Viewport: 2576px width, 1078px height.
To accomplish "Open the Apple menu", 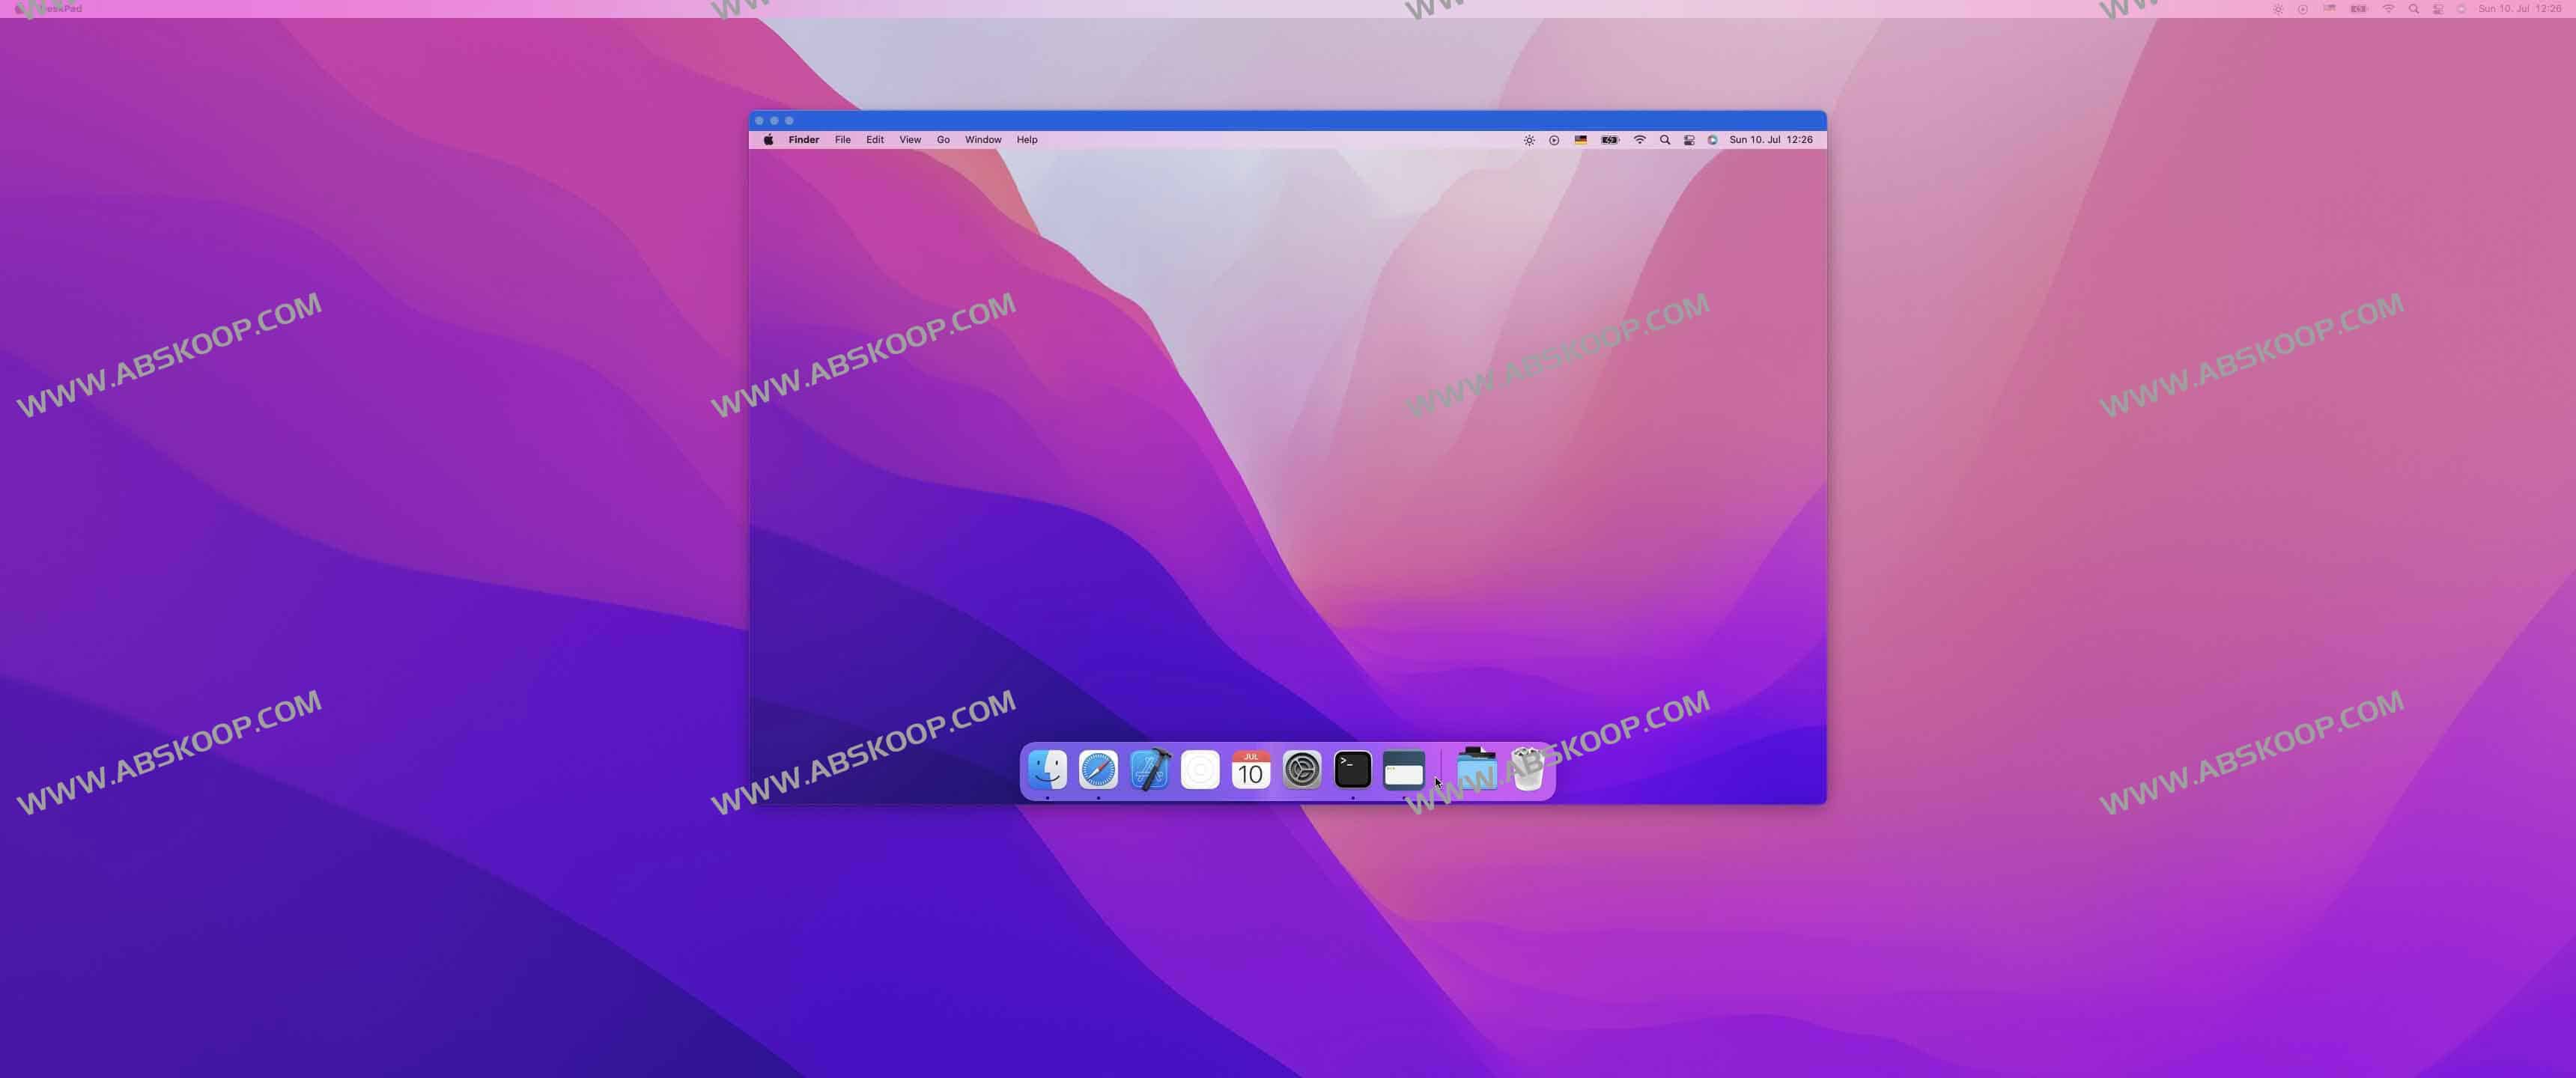I will 768,140.
